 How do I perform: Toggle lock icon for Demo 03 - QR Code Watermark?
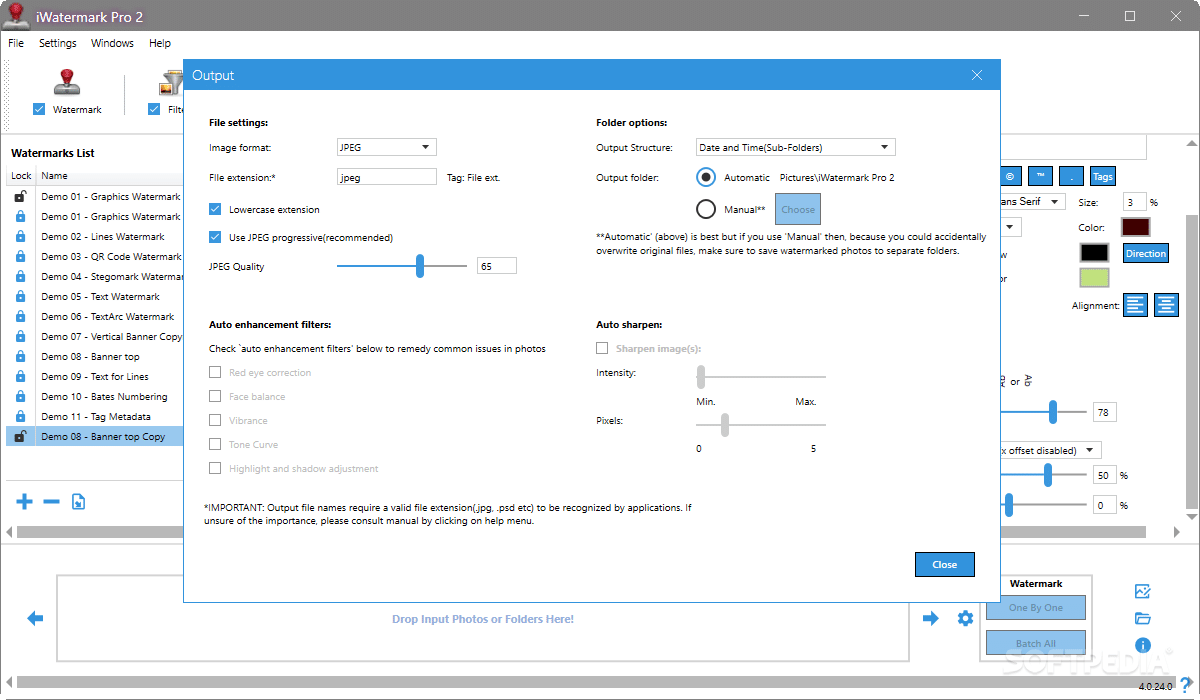click(x=20, y=257)
